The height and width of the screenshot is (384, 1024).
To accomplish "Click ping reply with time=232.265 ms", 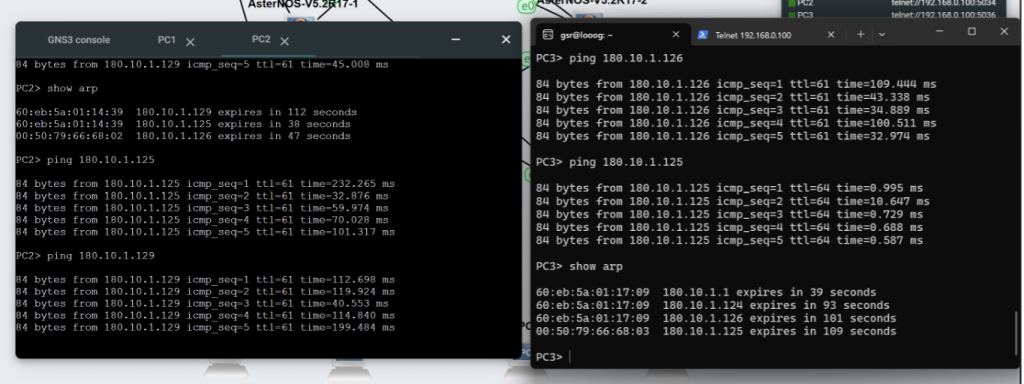I will (x=205, y=184).
